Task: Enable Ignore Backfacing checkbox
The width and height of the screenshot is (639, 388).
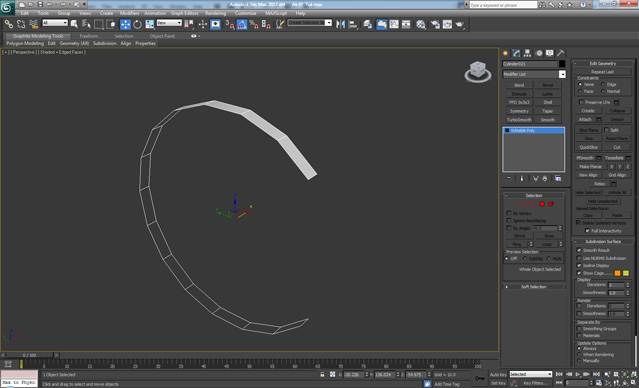Action: 509,220
